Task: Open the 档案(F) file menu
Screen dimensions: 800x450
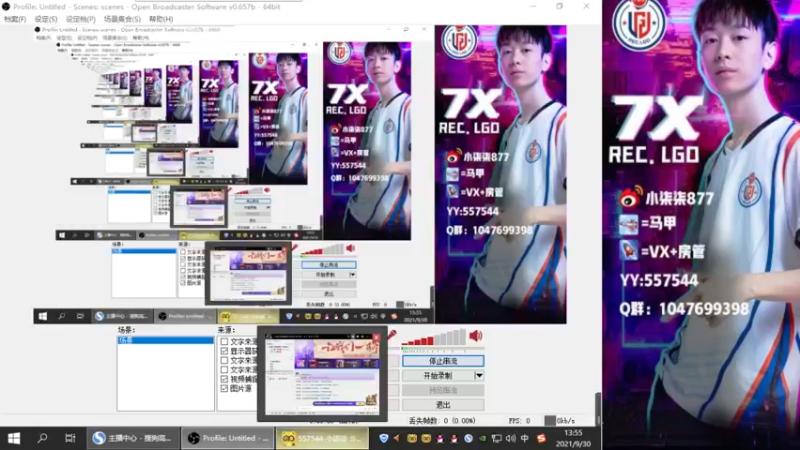Action: [15, 19]
